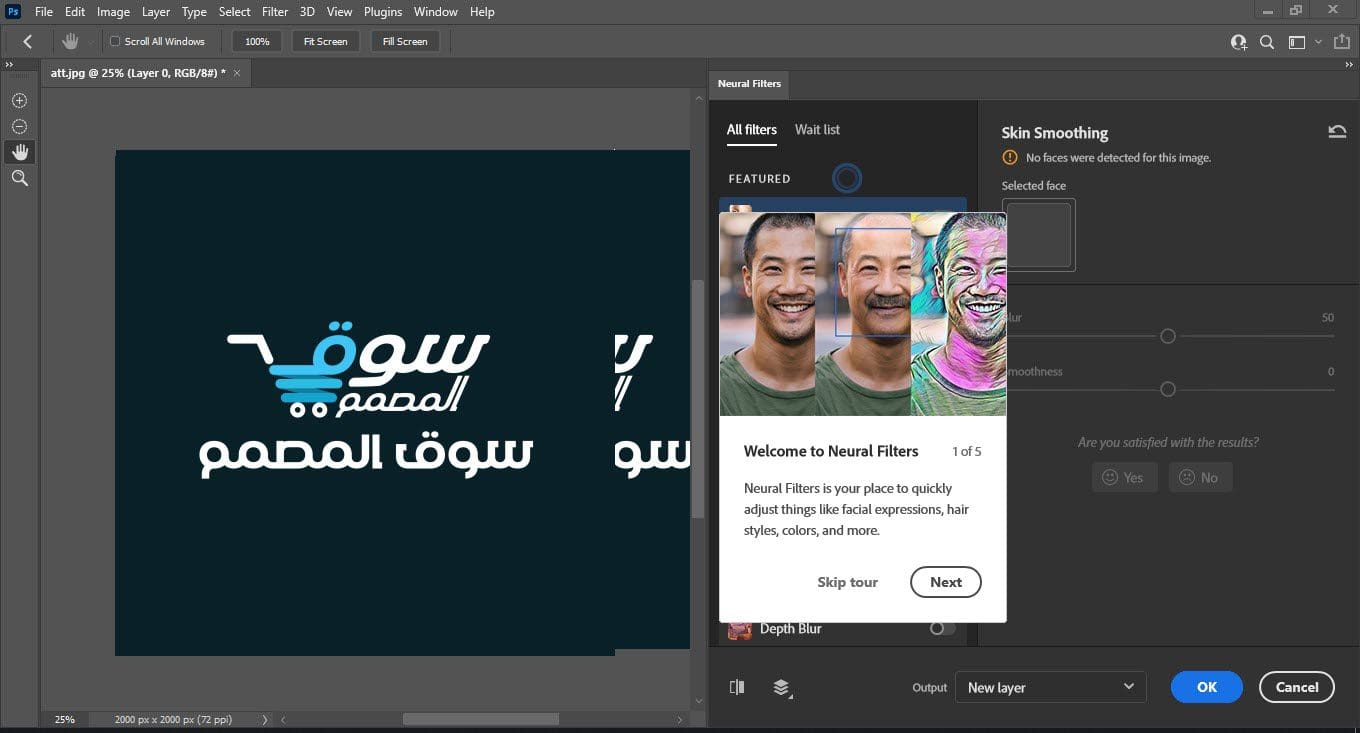
Task: Click Next in the welcome tour
Action: (946, 582)
